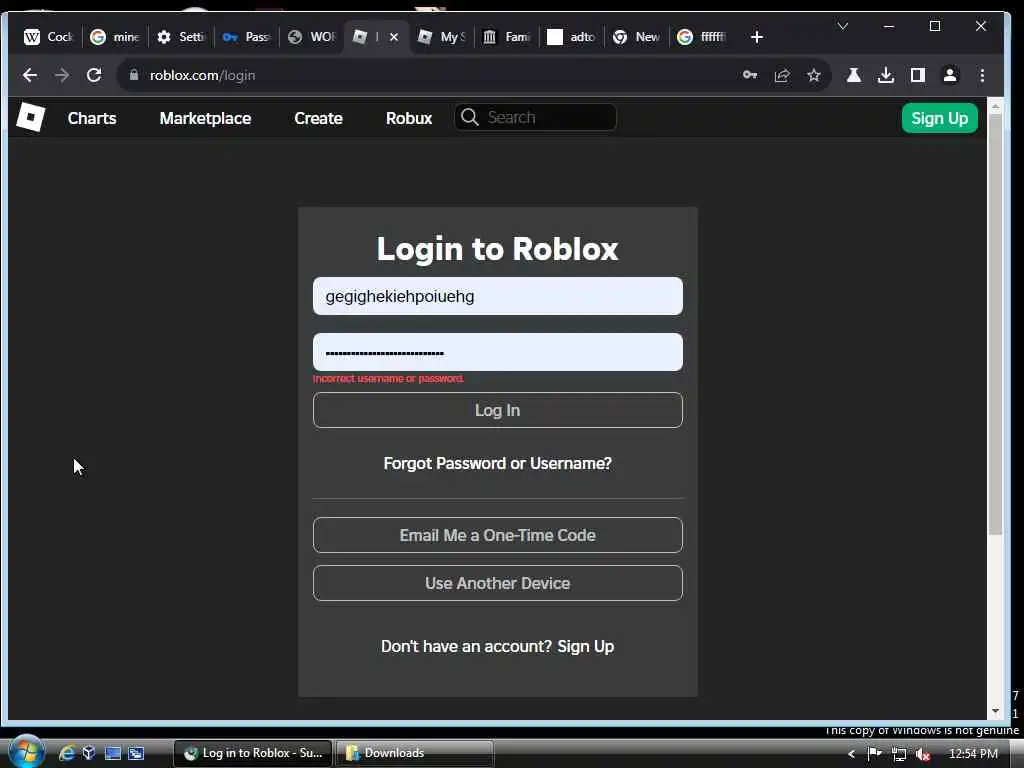1024x768 pixels.
Task: Reload the Roblox login page
Action: click(94, 75)
